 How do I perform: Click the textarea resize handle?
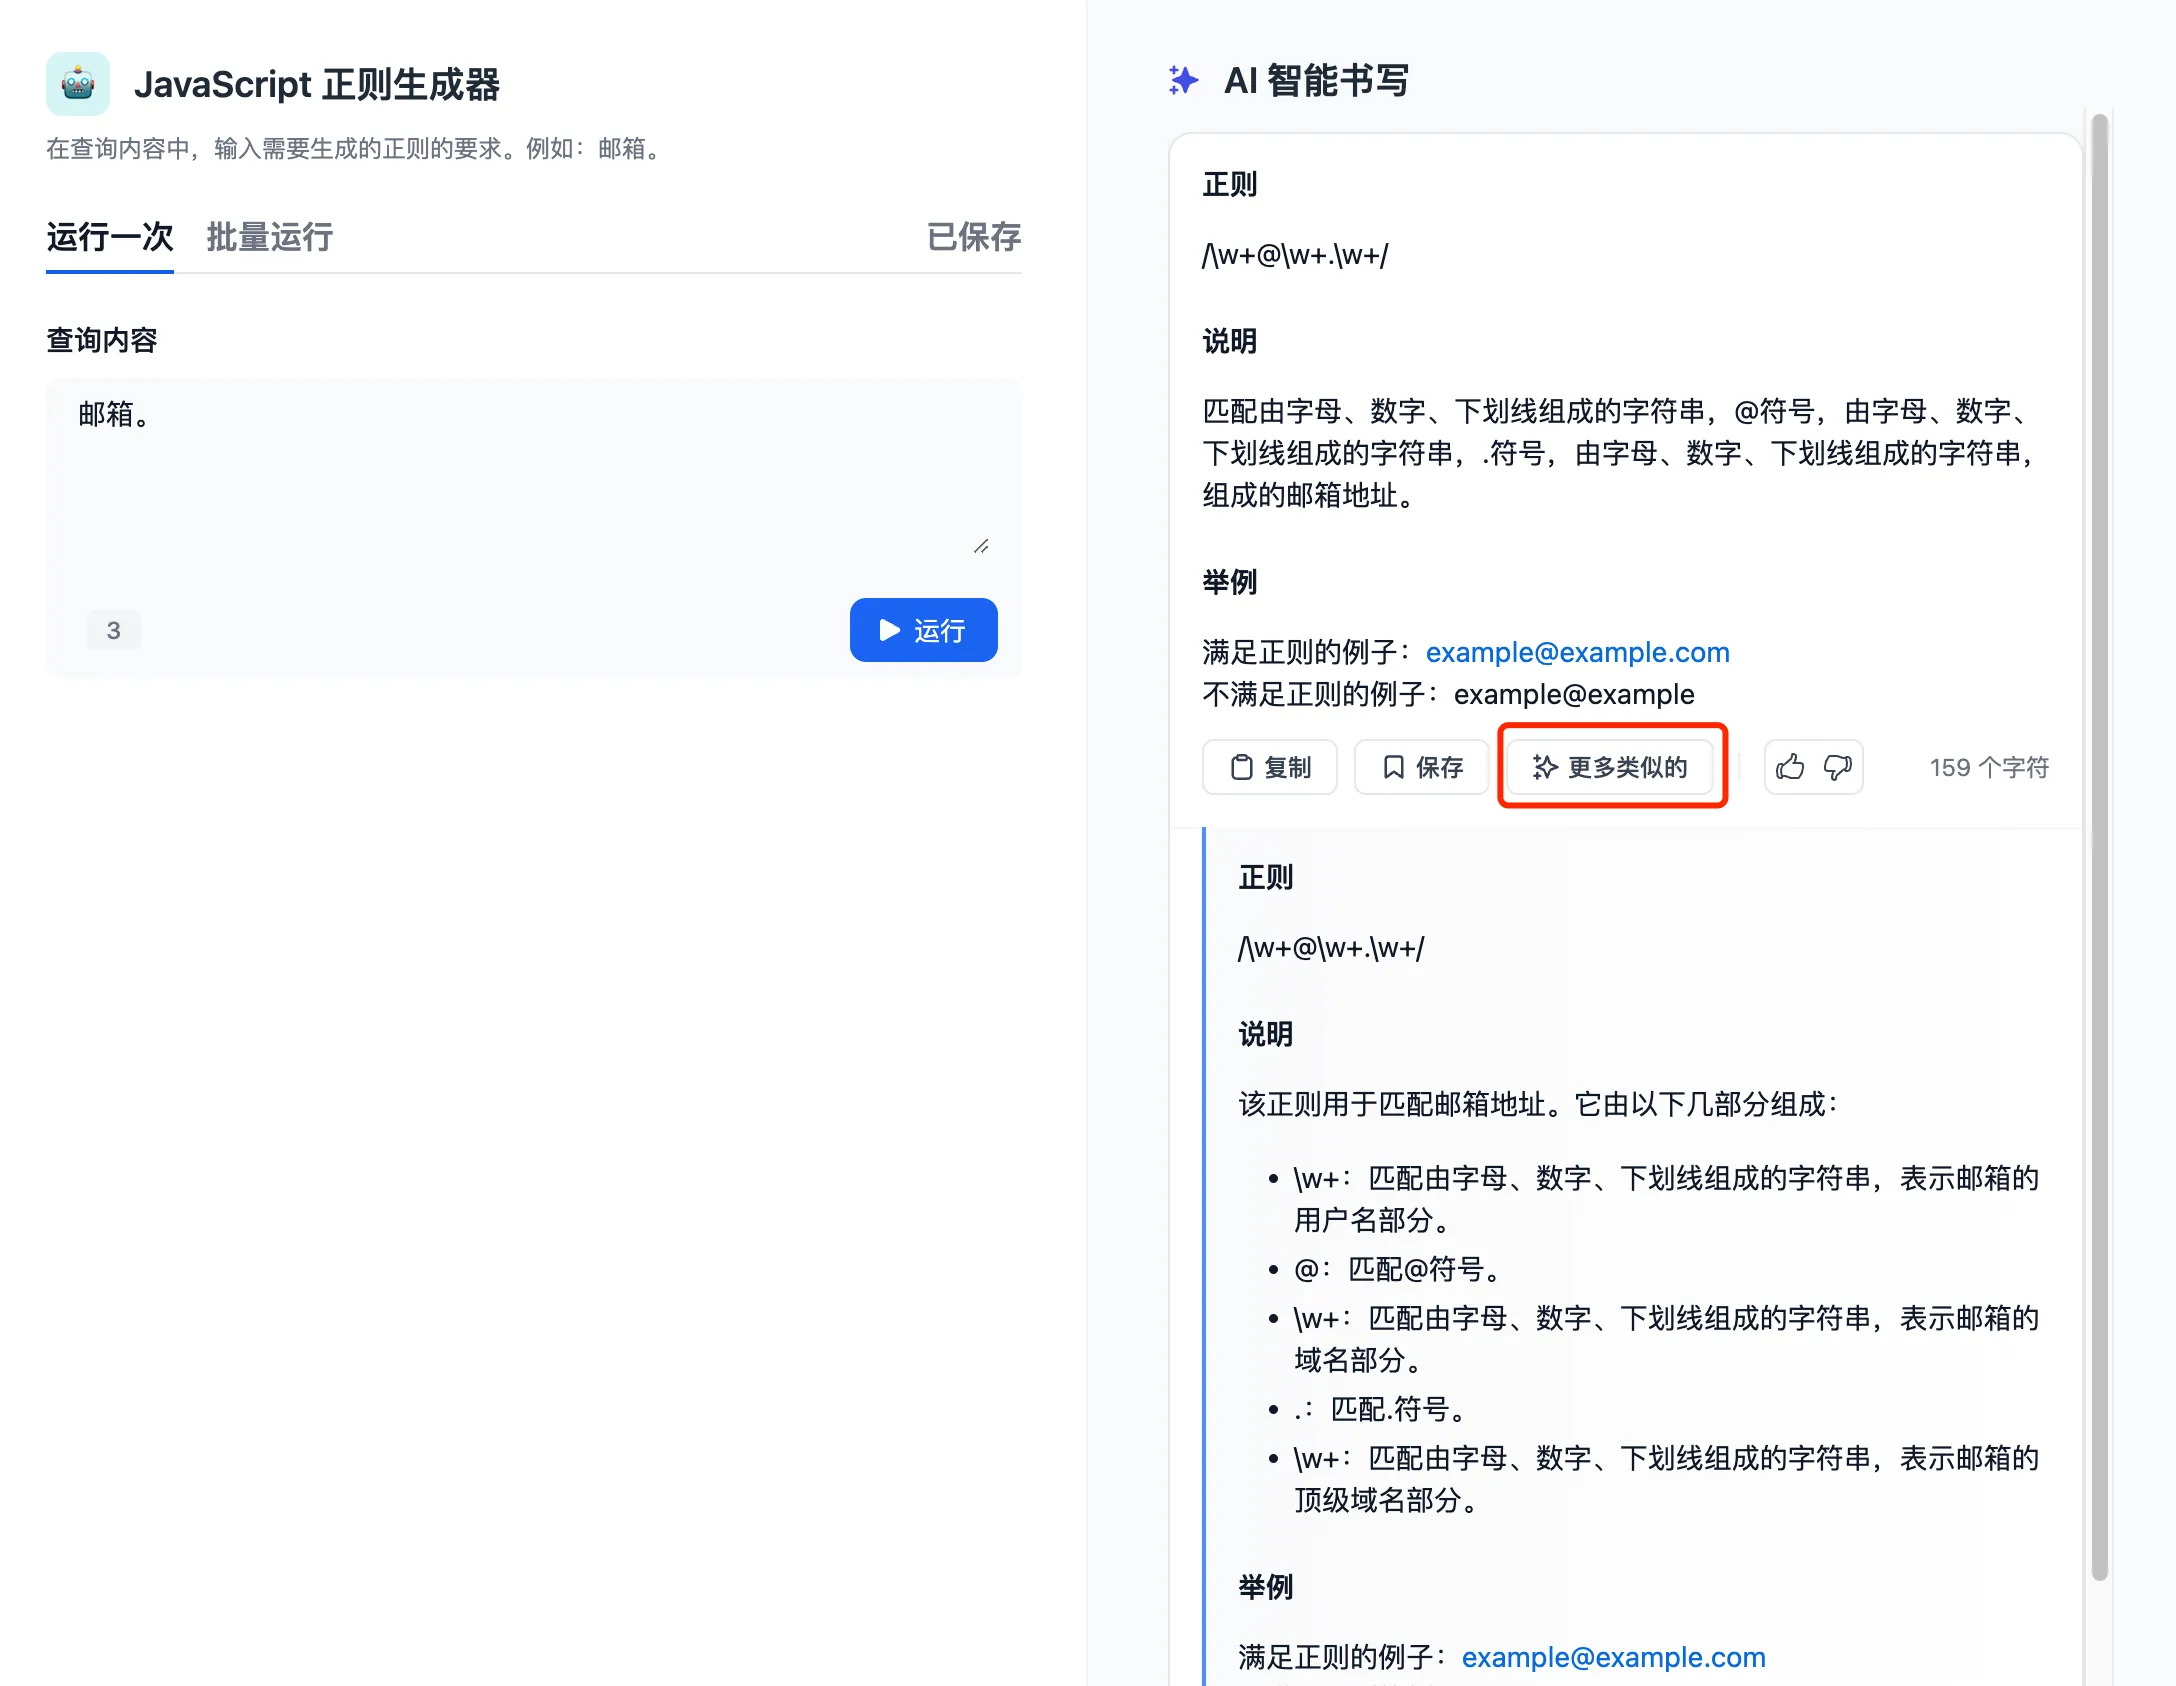981,546
